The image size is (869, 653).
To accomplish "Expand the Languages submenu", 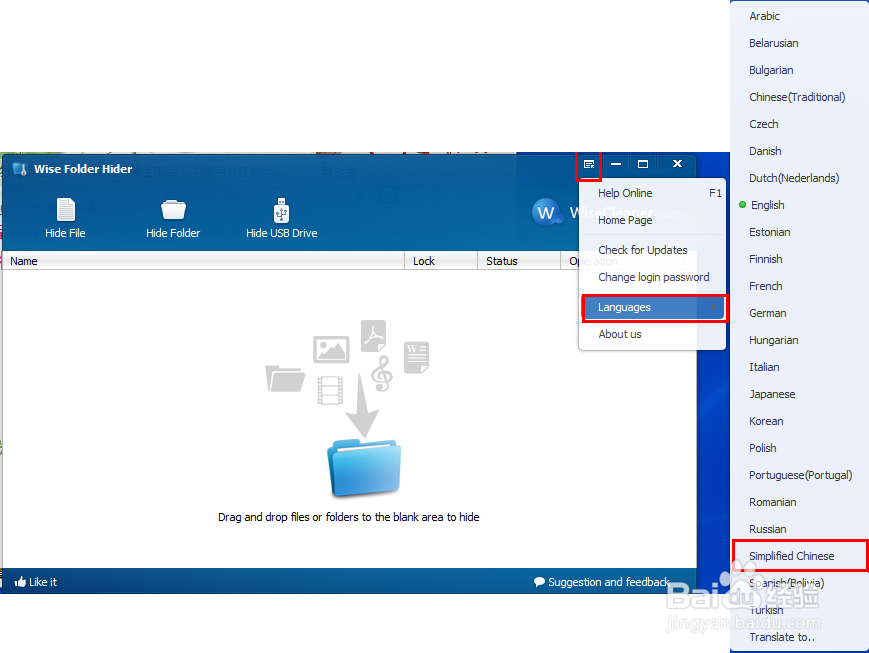I will 653,308.
